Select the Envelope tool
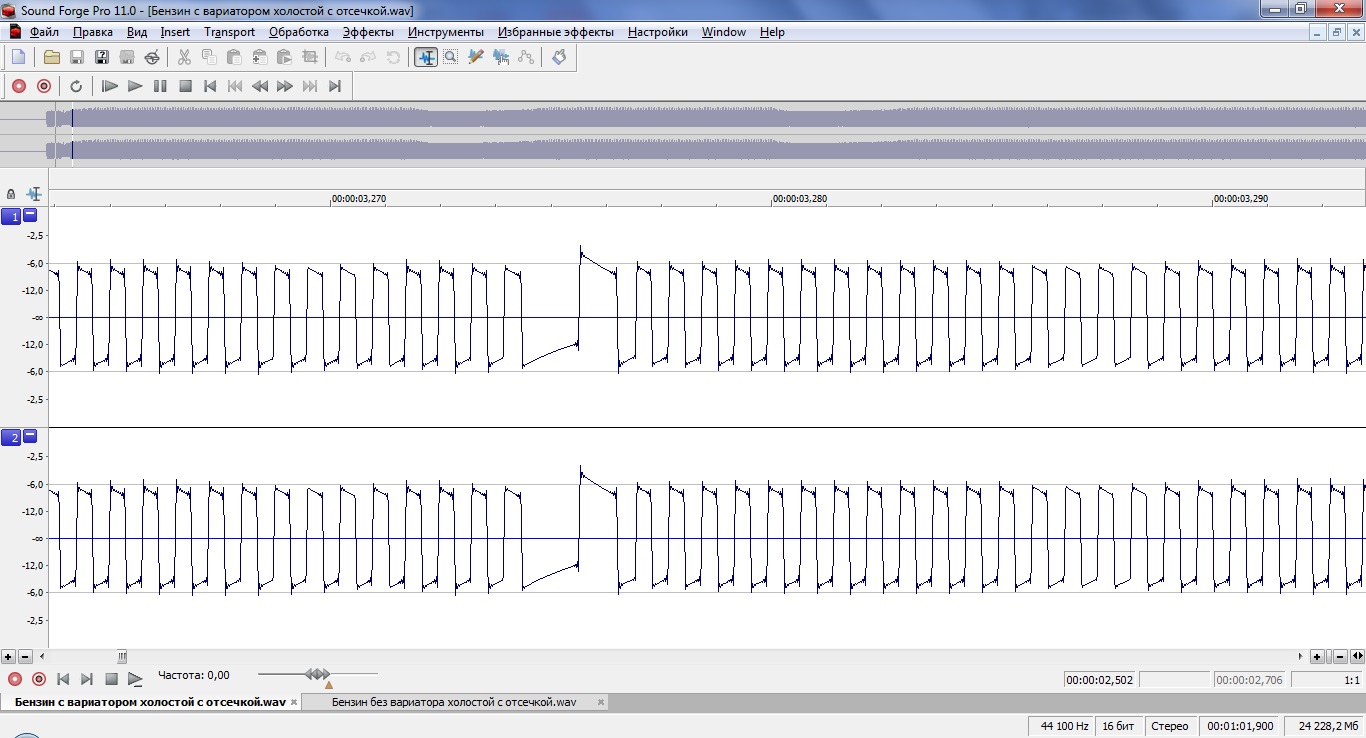 [x=526, y=57]
